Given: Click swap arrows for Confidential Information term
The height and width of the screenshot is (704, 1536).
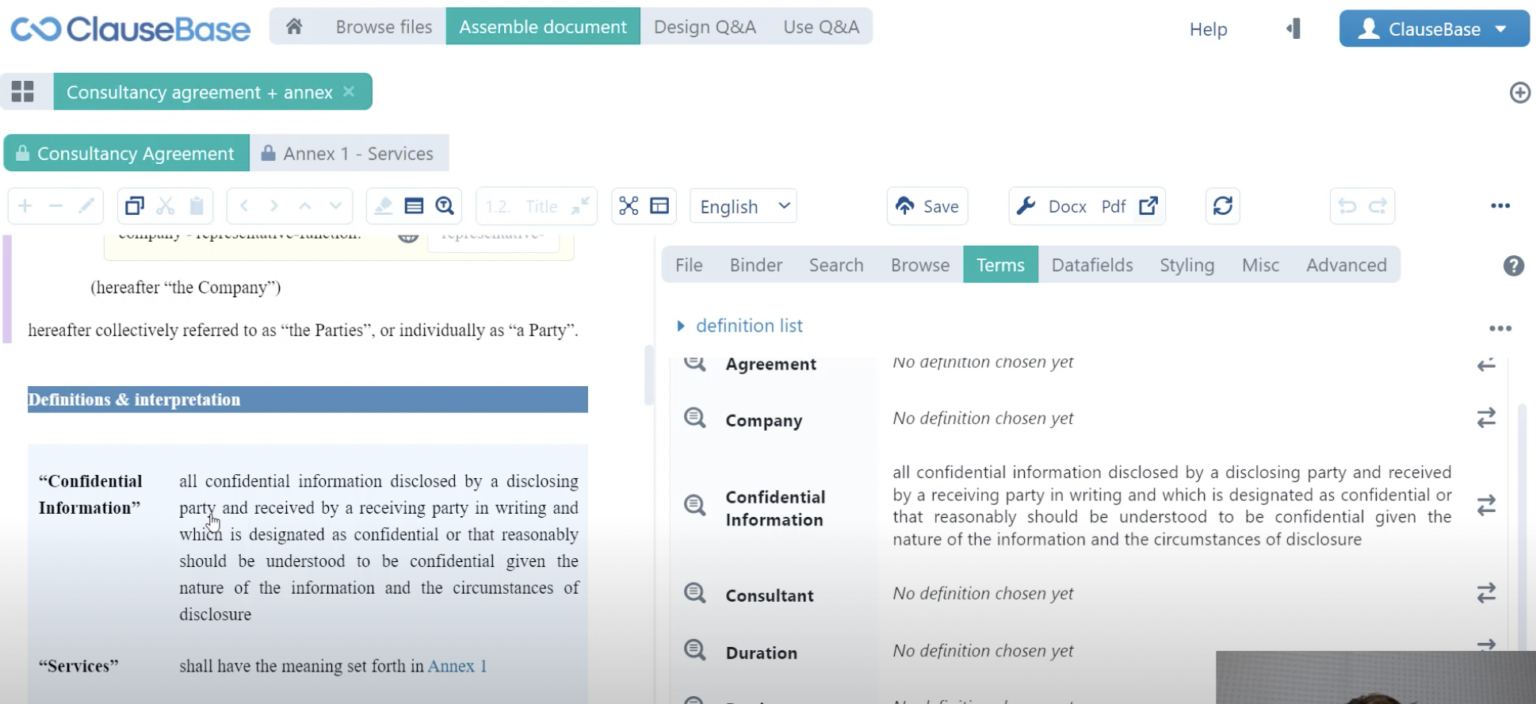Looking at the screenshot, I should click(x=1486, y=505).
